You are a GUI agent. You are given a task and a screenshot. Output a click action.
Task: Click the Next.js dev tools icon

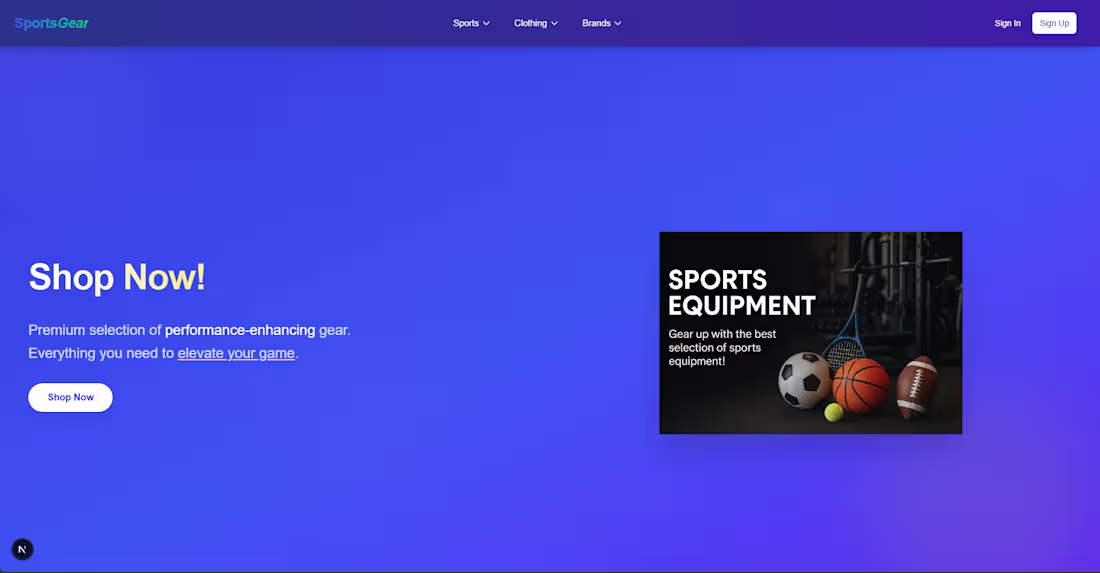tap(22, 549)
